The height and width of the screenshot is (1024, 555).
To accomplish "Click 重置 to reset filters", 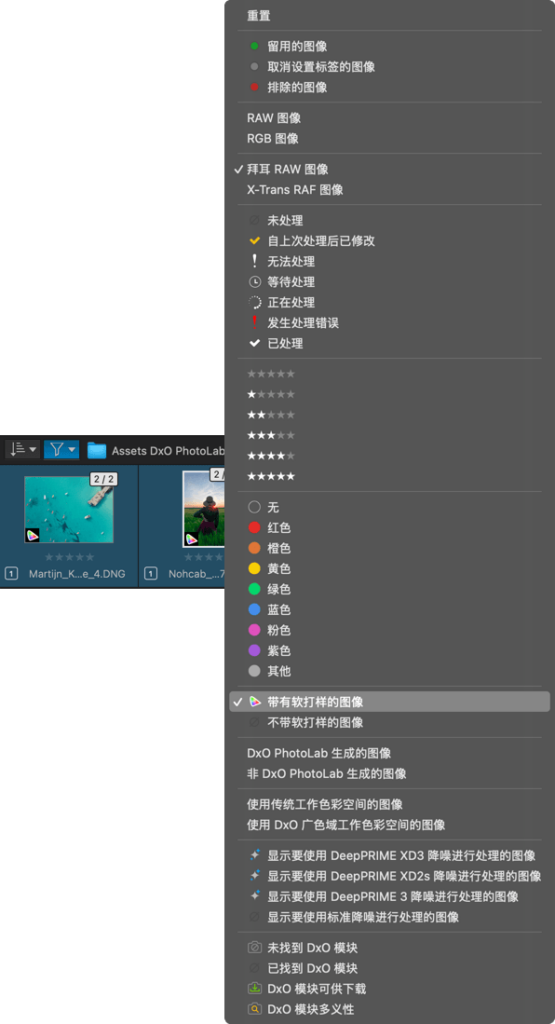I will point(259,16).
